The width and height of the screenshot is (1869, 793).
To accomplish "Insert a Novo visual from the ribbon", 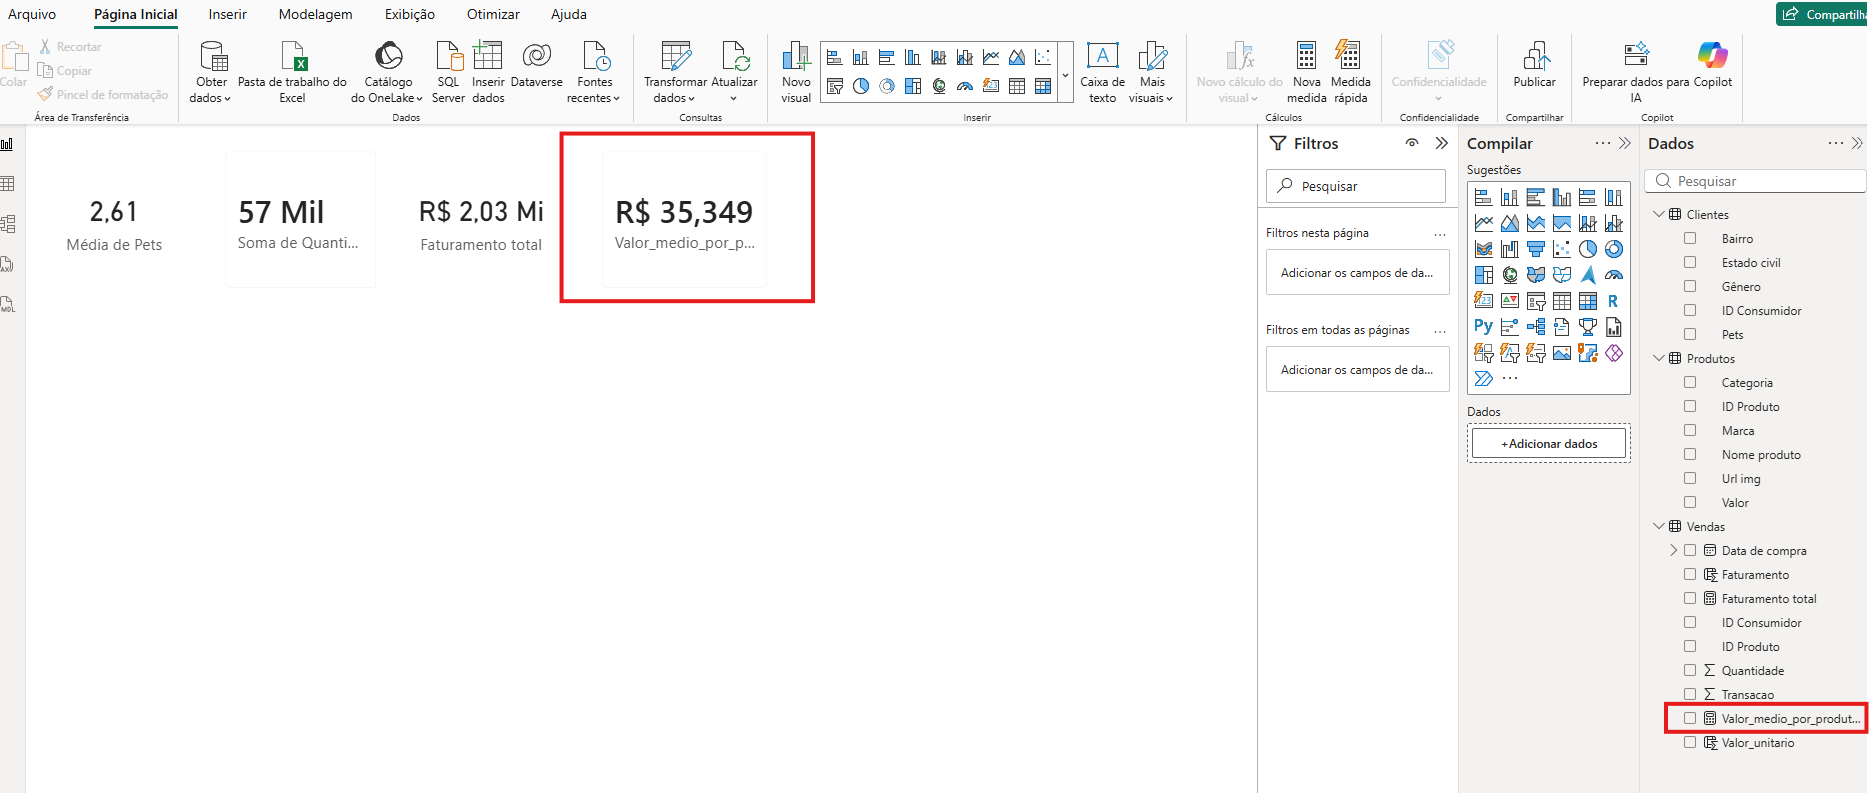I will pos(796,72).
